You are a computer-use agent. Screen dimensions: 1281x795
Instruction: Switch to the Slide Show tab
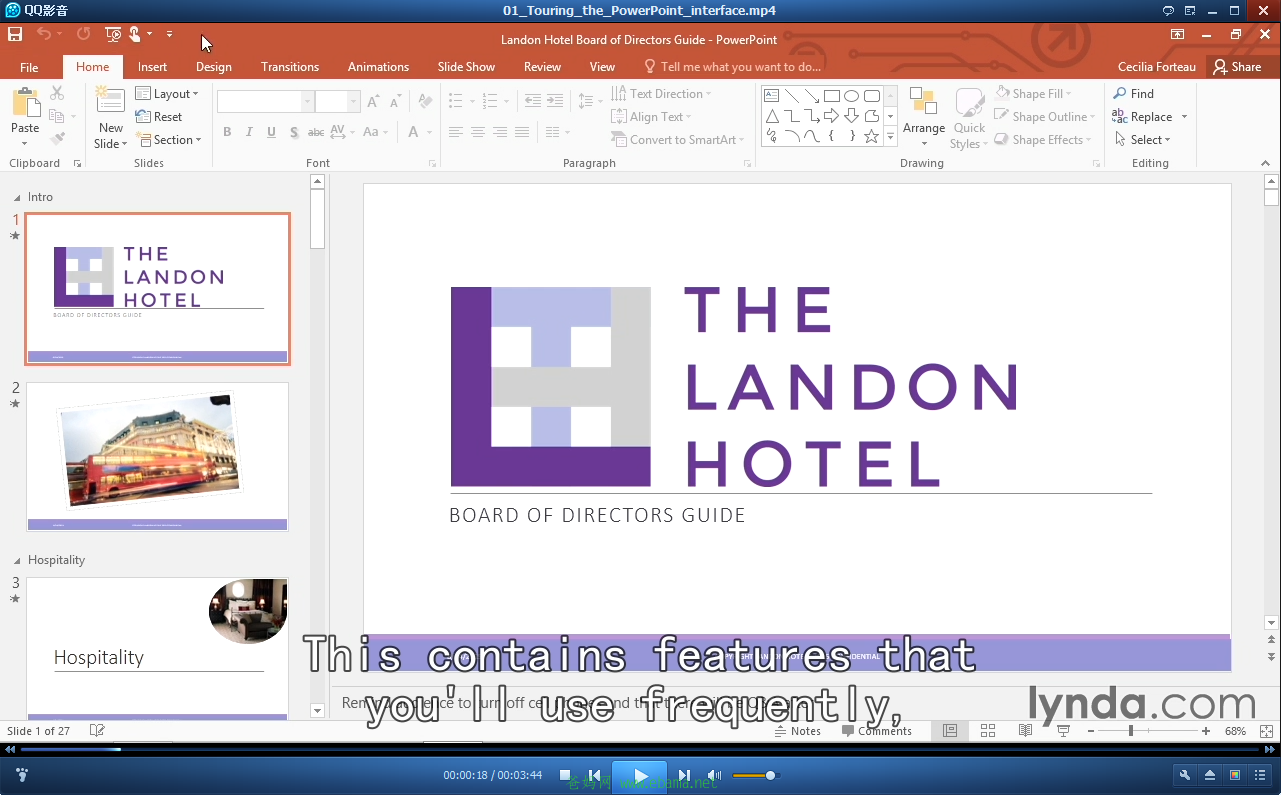pyautogui.click(x=466, y=67)
